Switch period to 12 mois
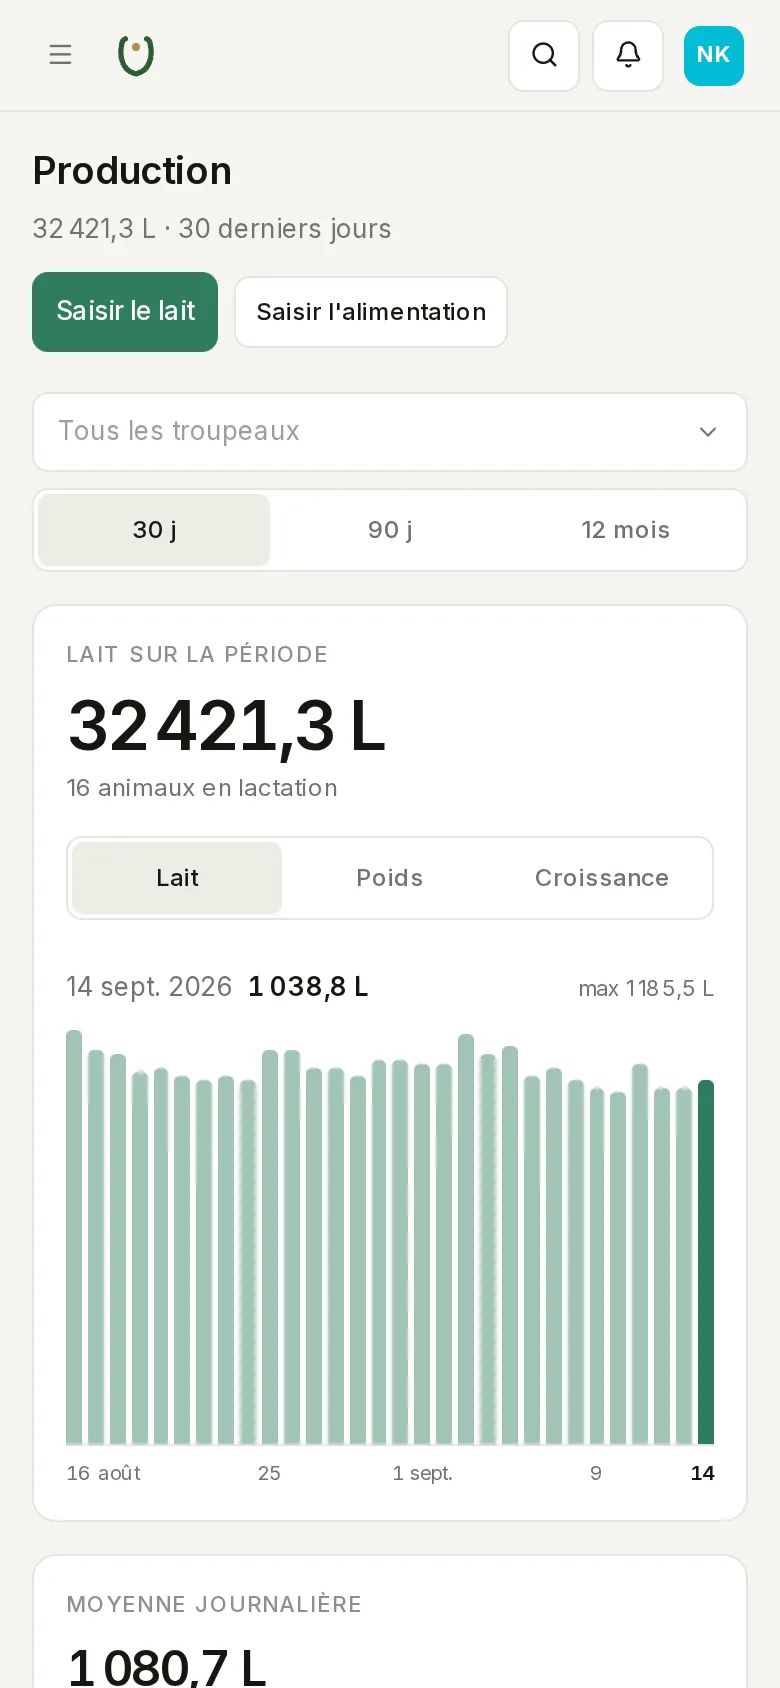Screen dimensions: 780x1688 pos(626,530)
